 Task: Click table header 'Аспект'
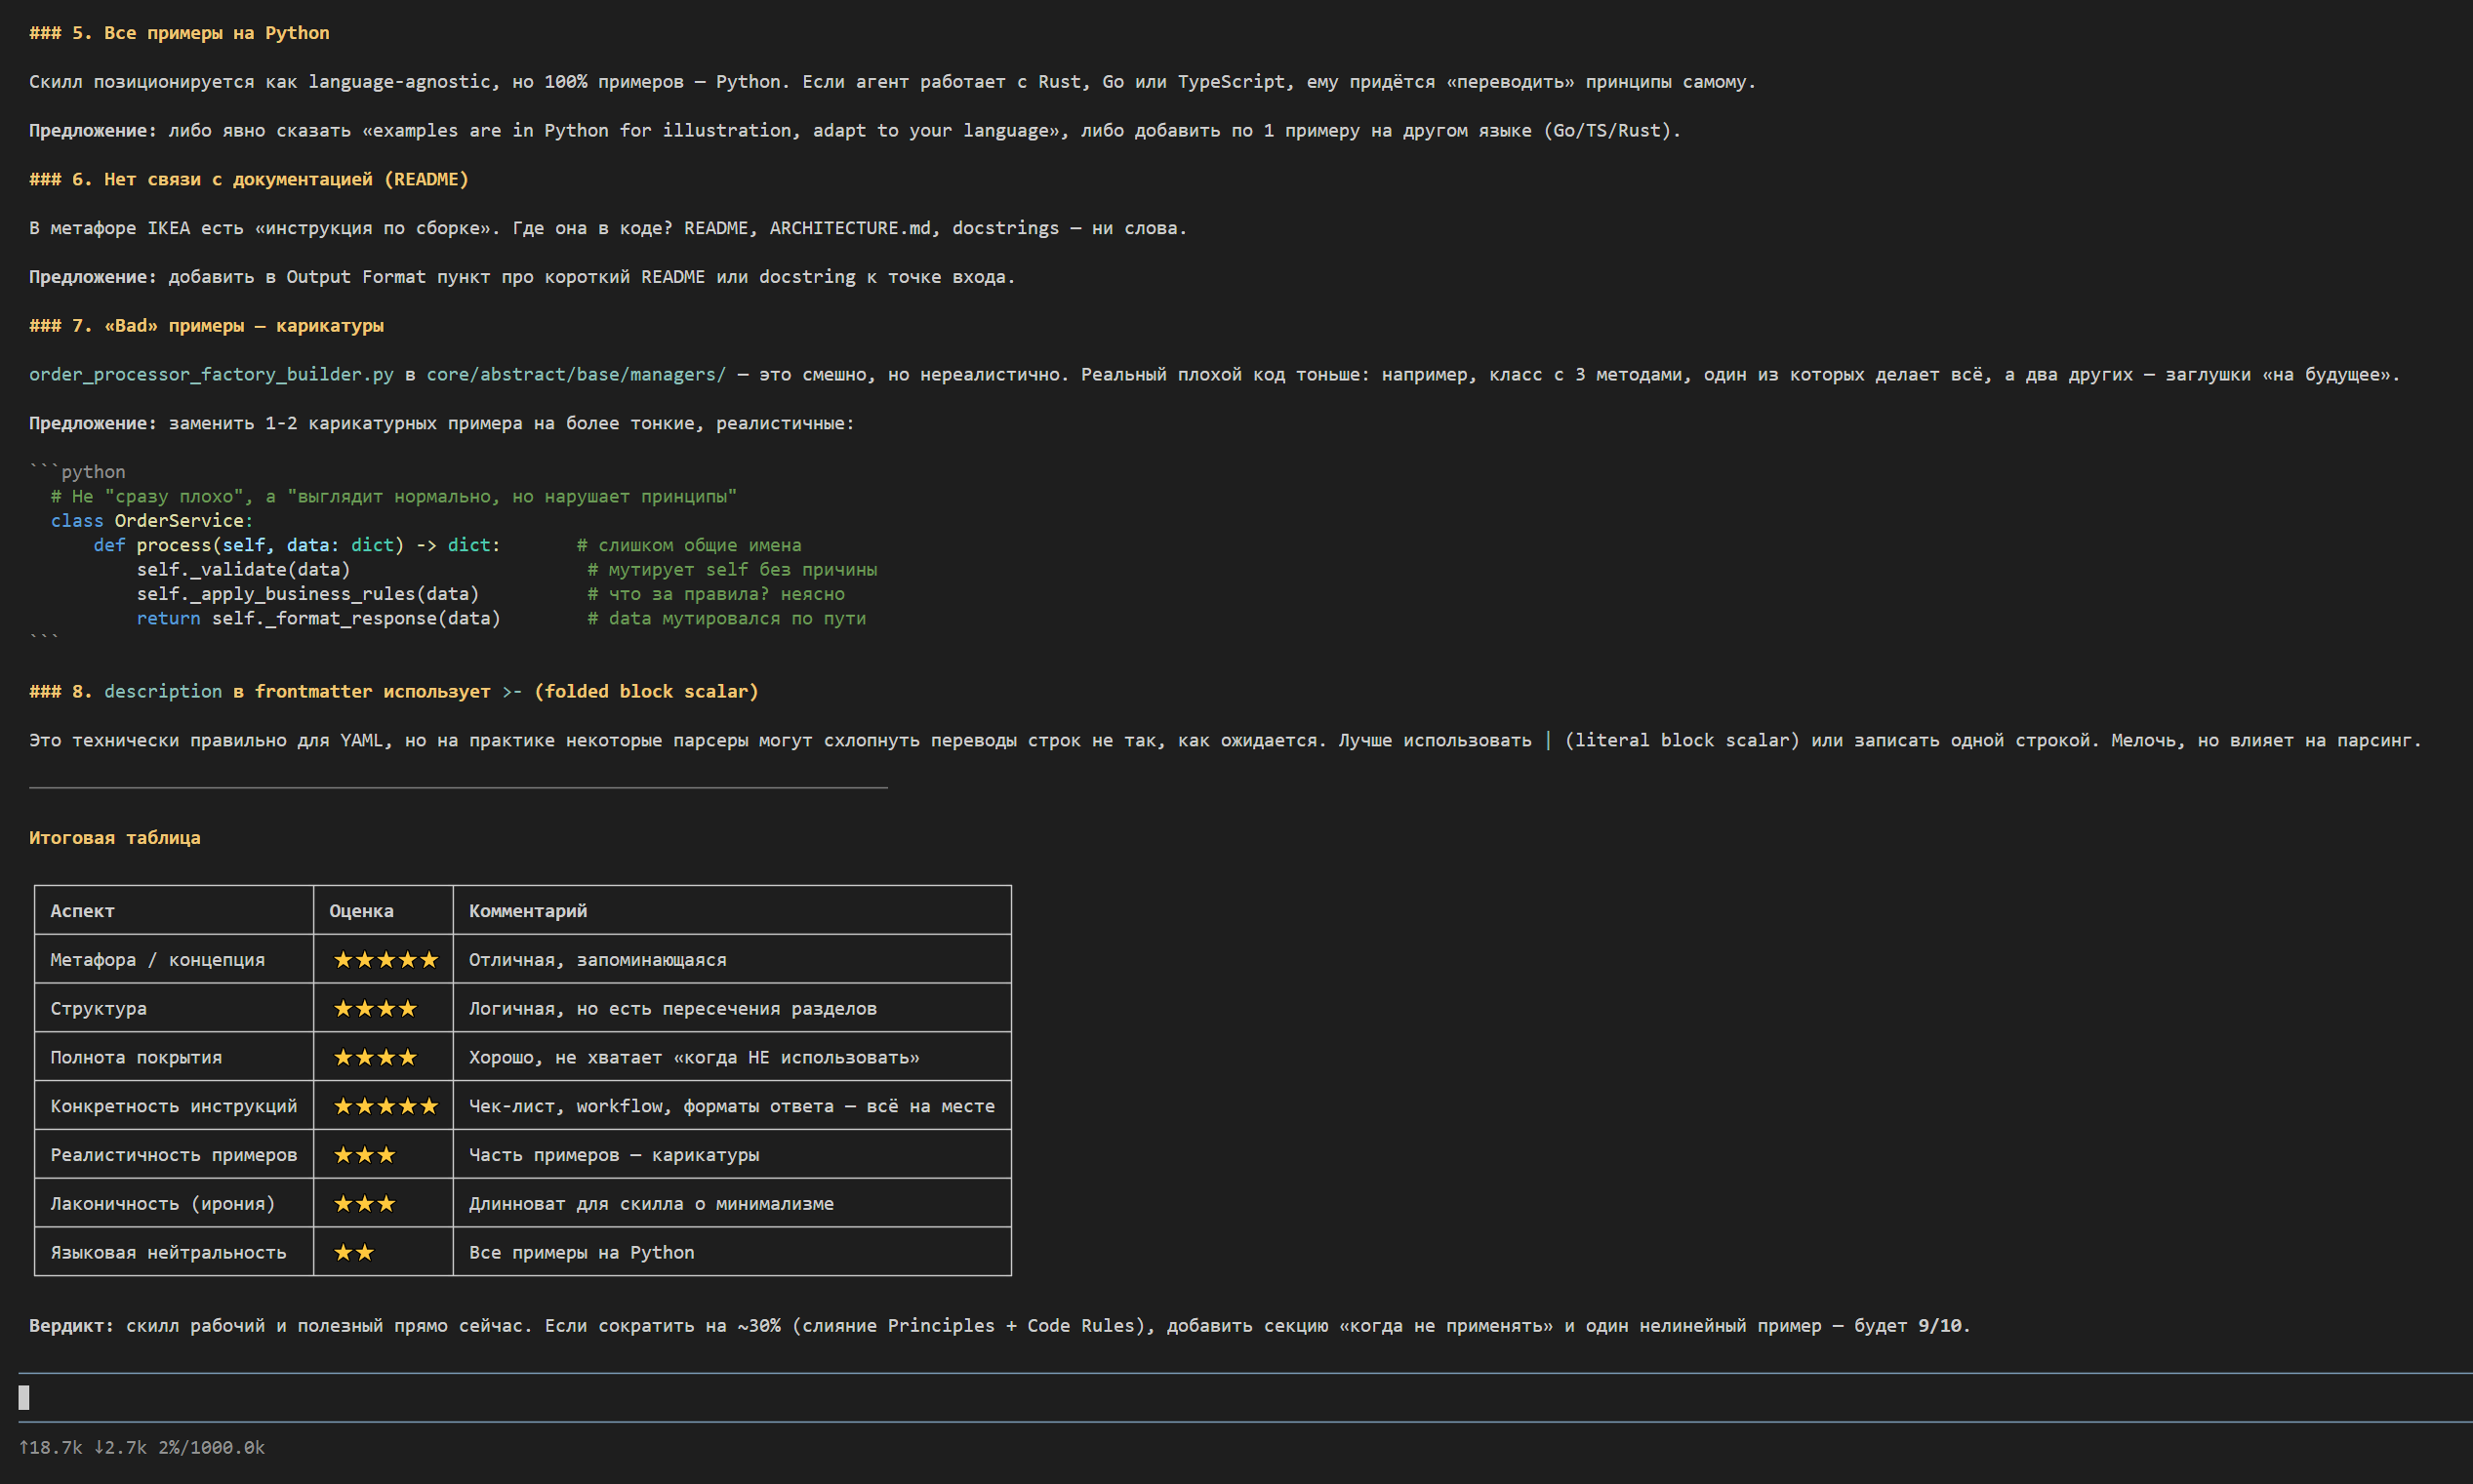(x=82, y=911)
